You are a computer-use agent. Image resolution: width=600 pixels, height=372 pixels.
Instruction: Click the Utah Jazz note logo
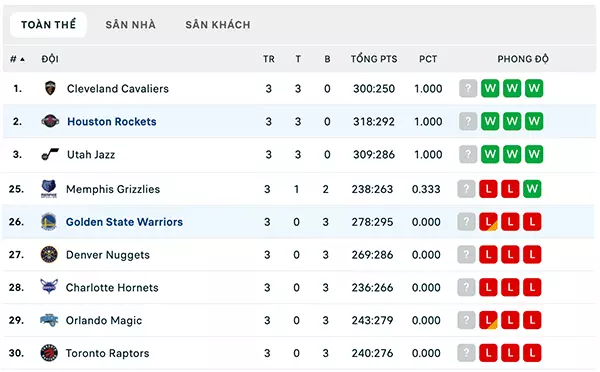coord(50,154)
